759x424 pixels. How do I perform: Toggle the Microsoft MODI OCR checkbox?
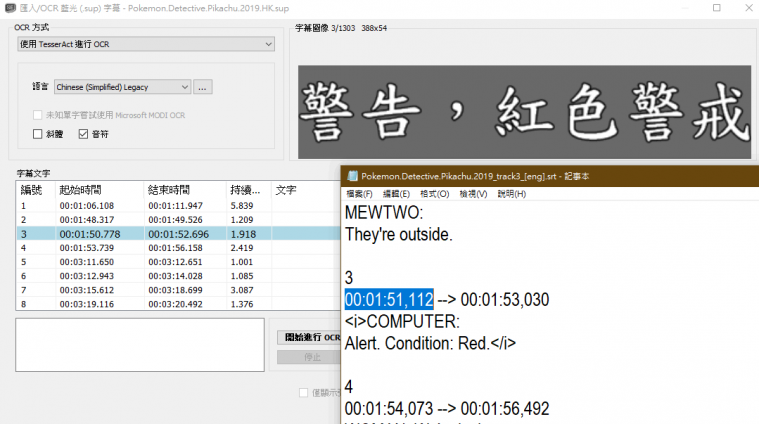click(37, 115)
